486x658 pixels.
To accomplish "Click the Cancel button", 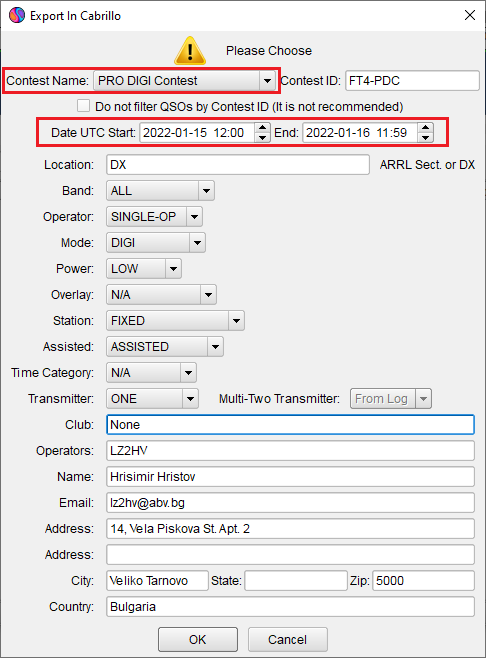I will (x=287, y=640).
